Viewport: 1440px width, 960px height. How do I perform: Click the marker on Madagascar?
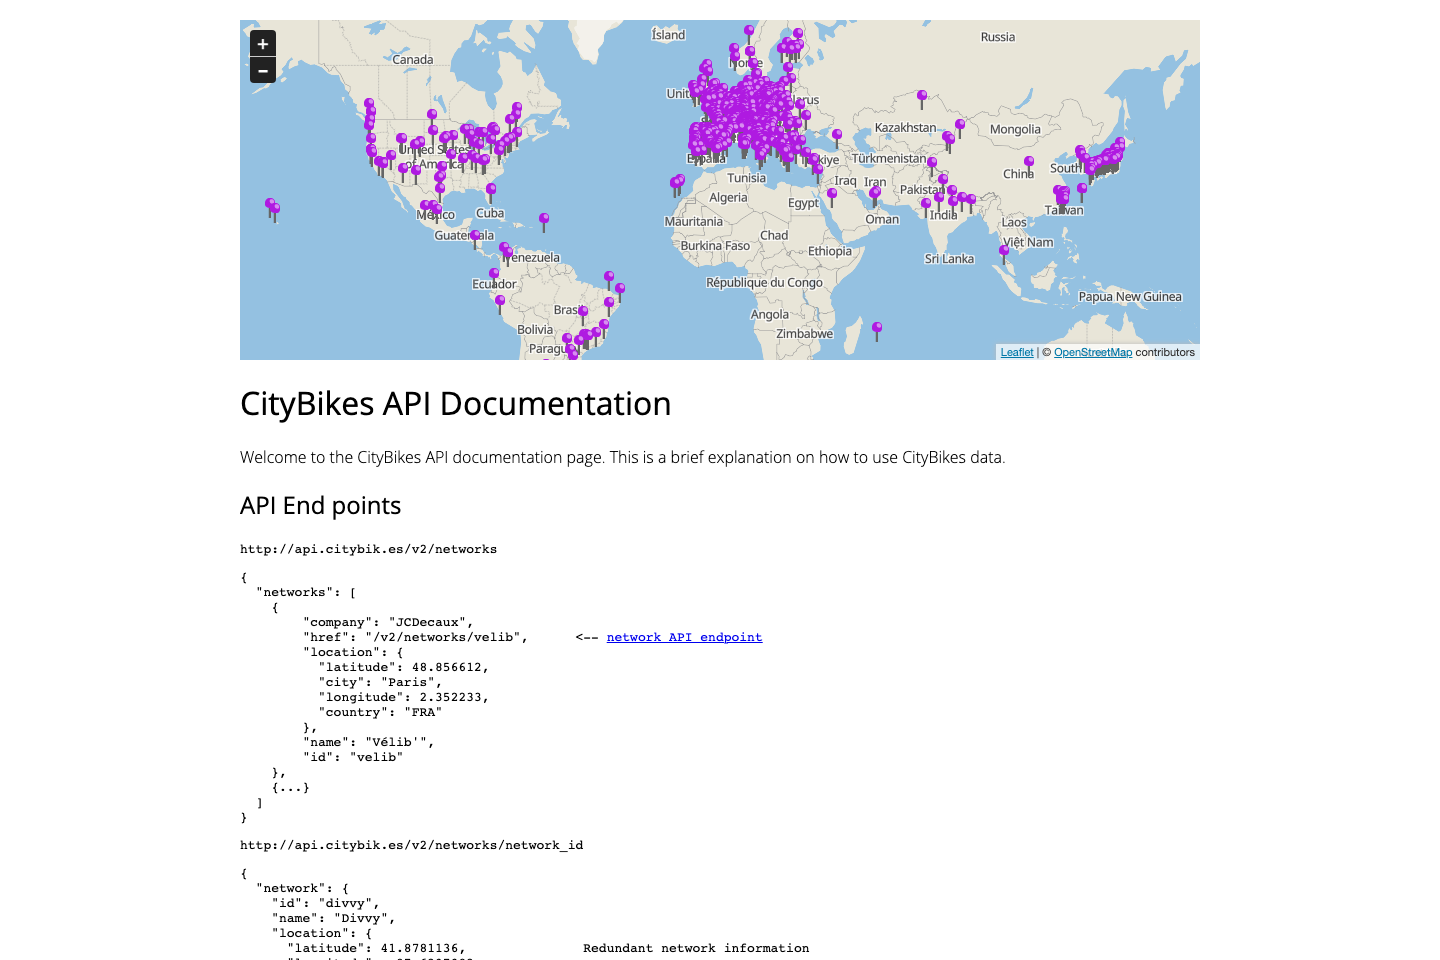coord(876,328)
